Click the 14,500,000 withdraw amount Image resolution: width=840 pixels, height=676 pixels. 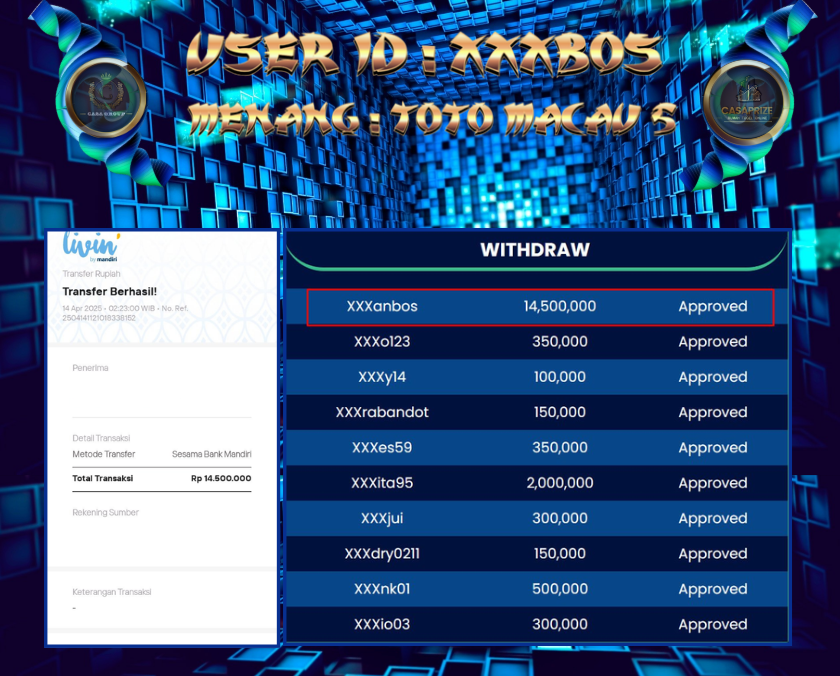[559, 307]
